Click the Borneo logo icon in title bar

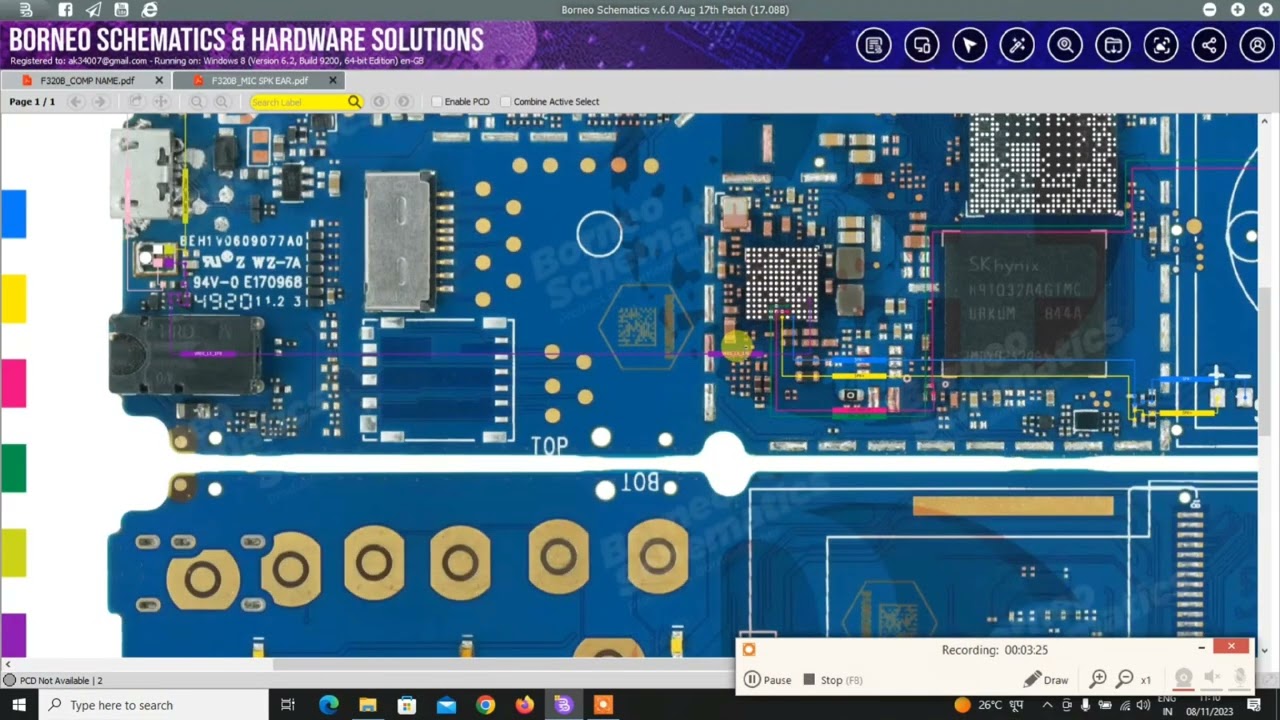point(26,10)
